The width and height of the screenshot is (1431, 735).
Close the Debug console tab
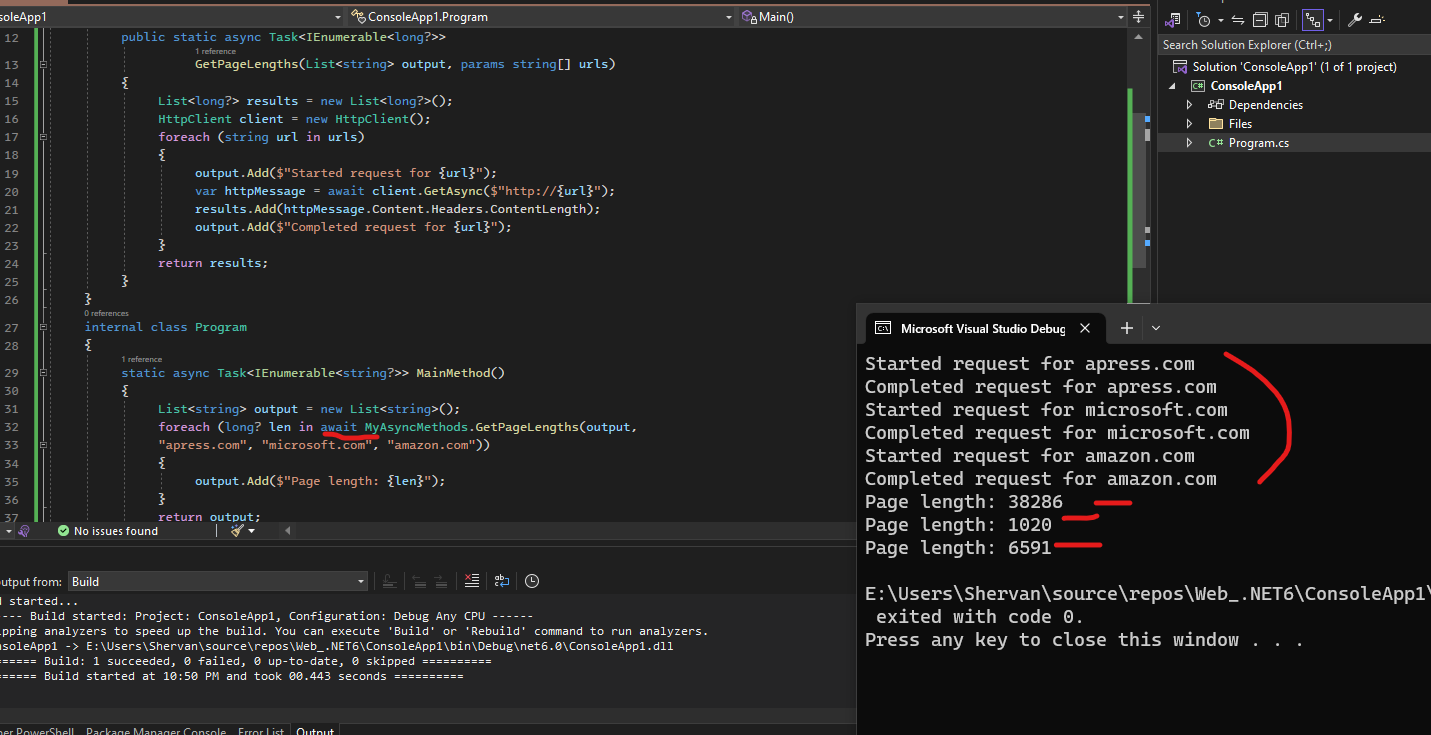[x=1086, y=328]
